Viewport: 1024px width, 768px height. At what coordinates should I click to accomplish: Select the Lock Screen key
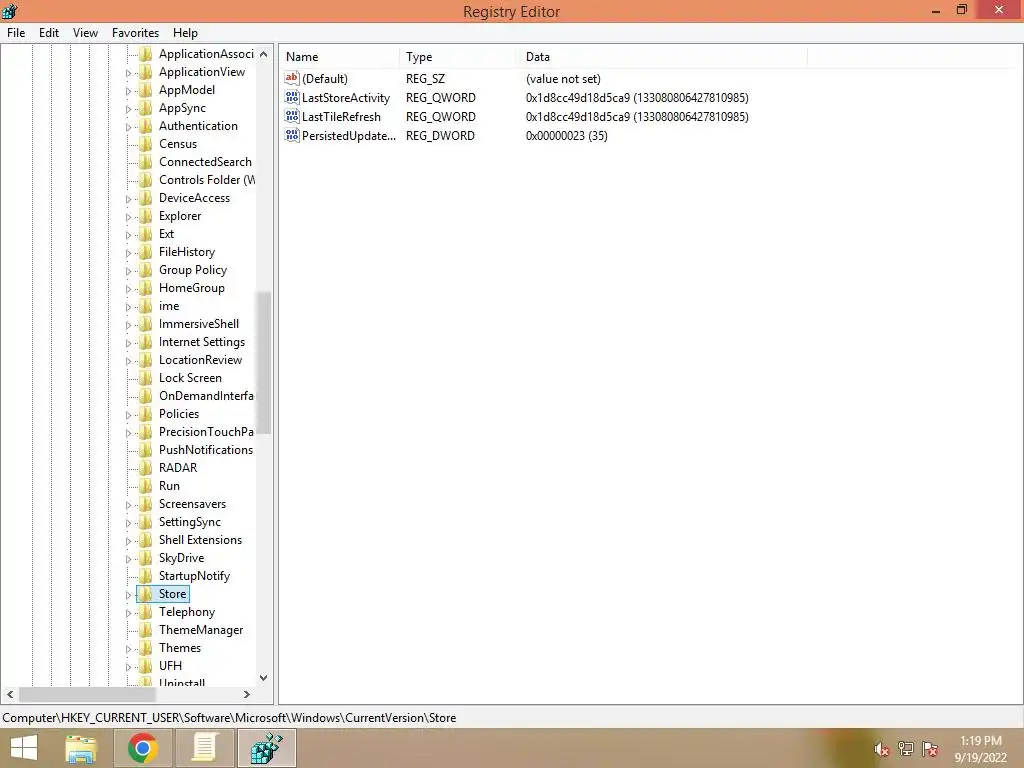click(190, 377)
